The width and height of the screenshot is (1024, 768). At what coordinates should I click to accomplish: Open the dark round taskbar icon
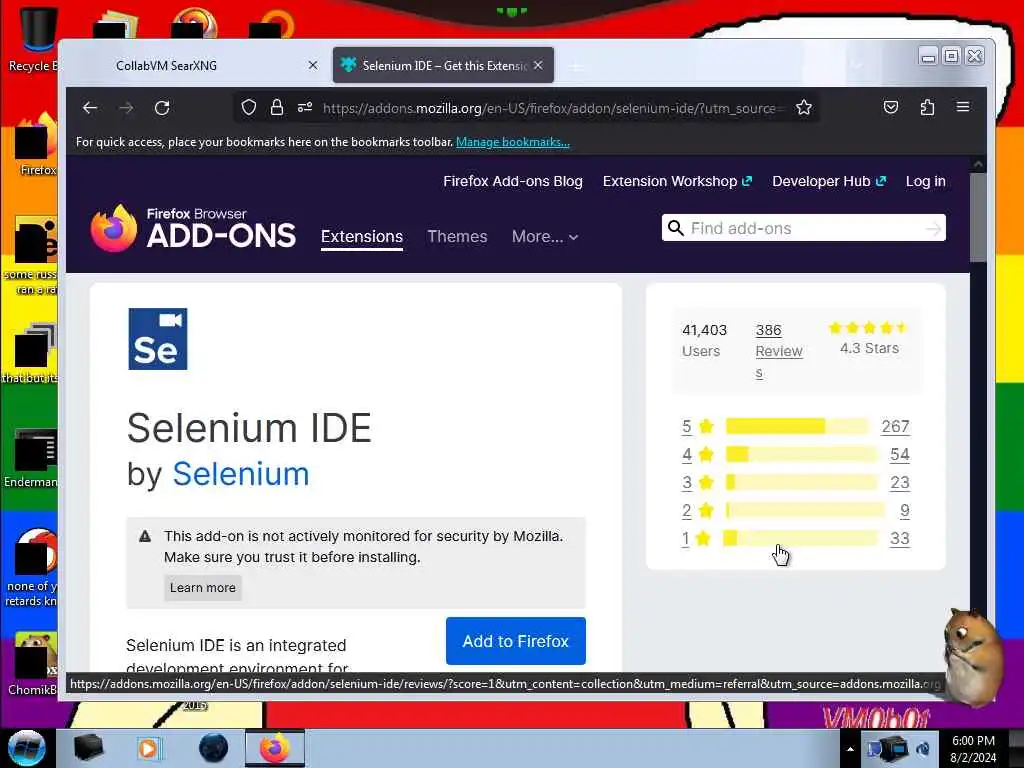click(x=213, y=748)
